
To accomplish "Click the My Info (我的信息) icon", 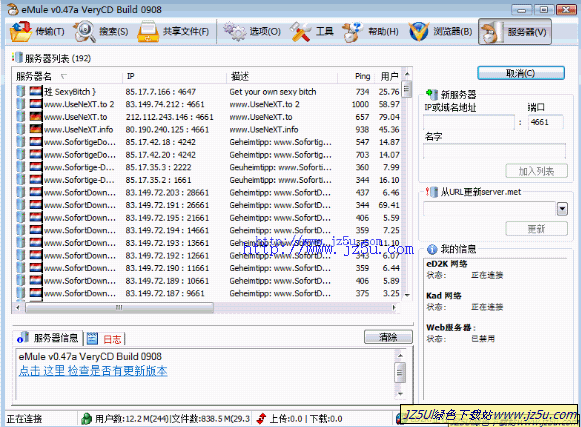I will coord(432,249).
